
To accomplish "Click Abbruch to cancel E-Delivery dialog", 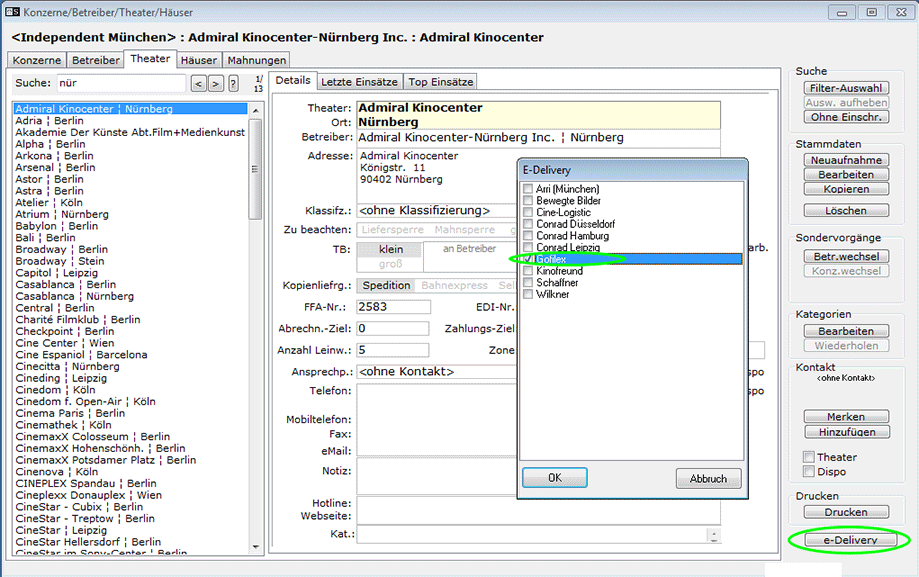I will 708,479.
